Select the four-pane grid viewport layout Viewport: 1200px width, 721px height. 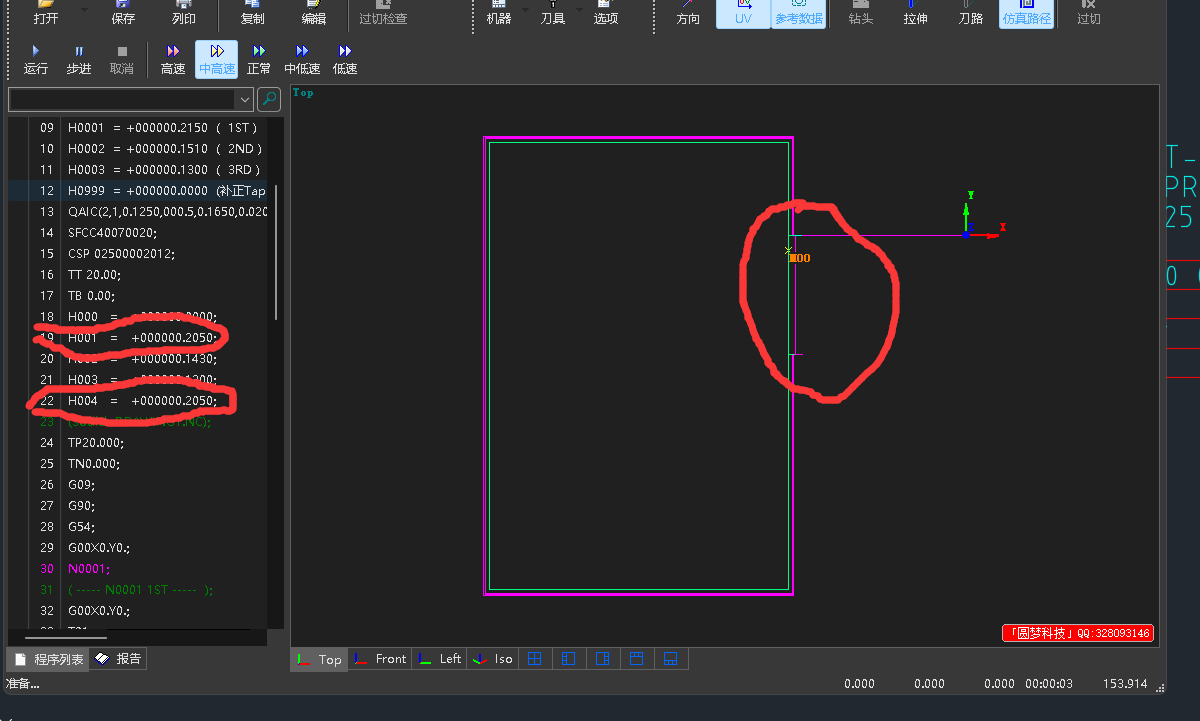[535, 659]
